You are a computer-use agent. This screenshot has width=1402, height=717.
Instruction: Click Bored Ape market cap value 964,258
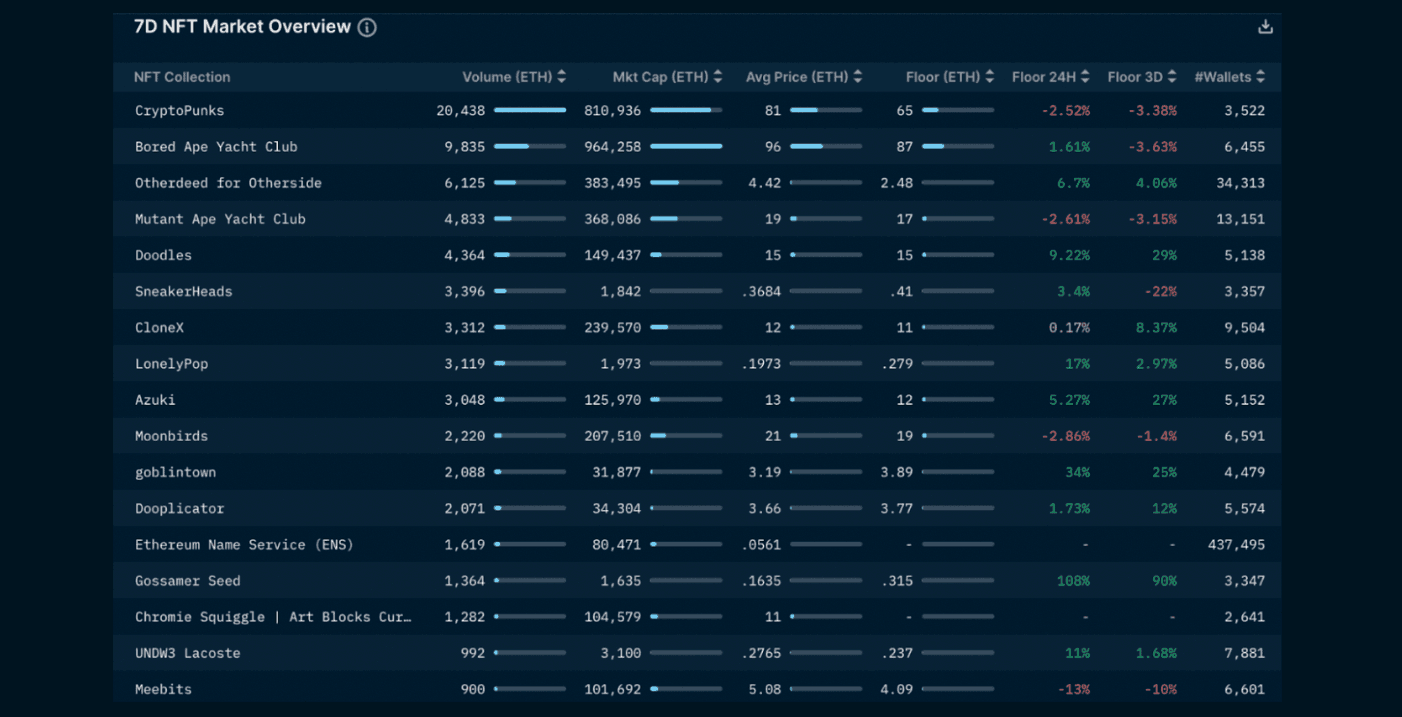(612, 147)
